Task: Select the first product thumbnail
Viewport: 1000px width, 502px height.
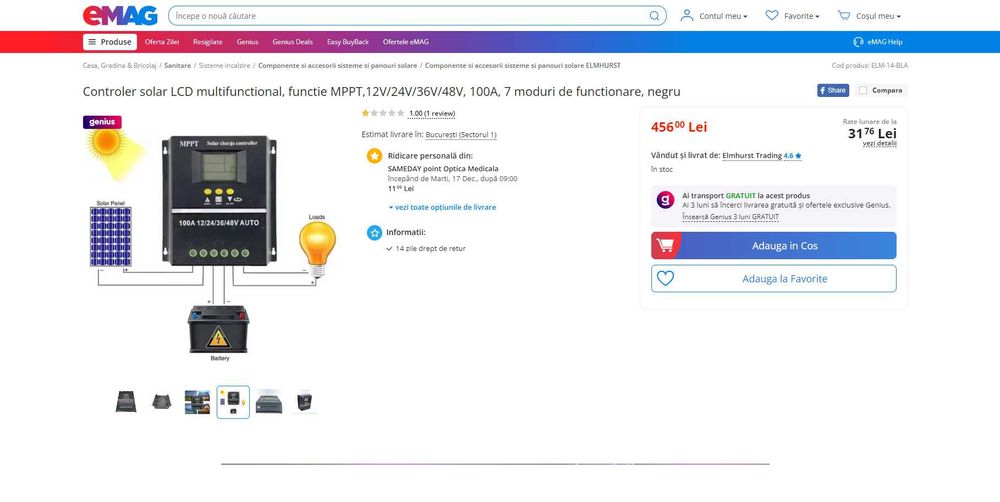Action: point(126,402)
